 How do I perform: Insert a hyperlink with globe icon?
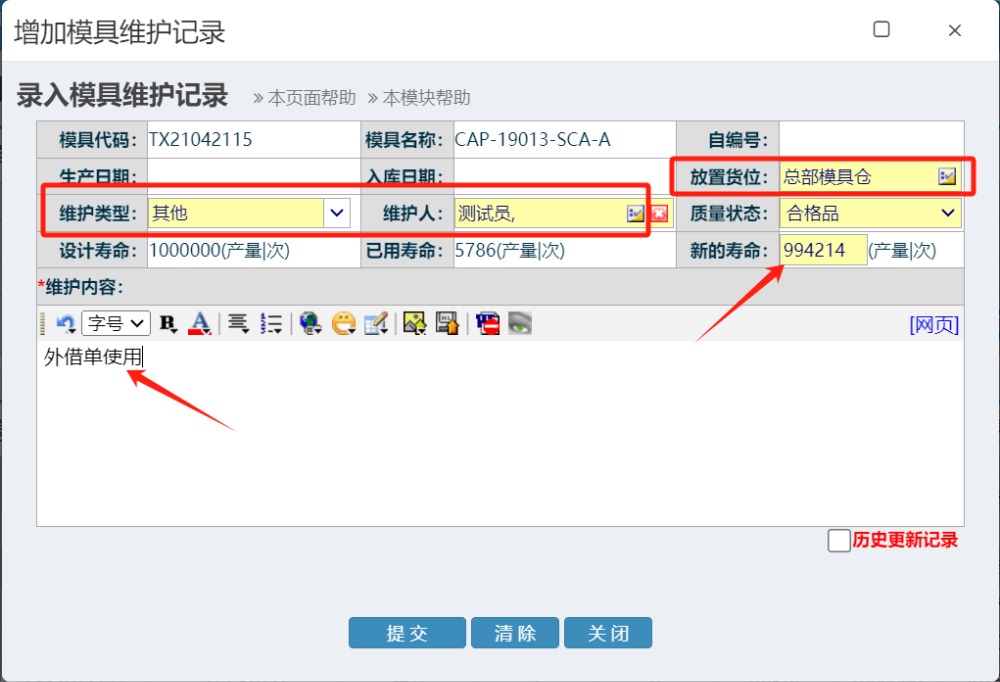310,323
